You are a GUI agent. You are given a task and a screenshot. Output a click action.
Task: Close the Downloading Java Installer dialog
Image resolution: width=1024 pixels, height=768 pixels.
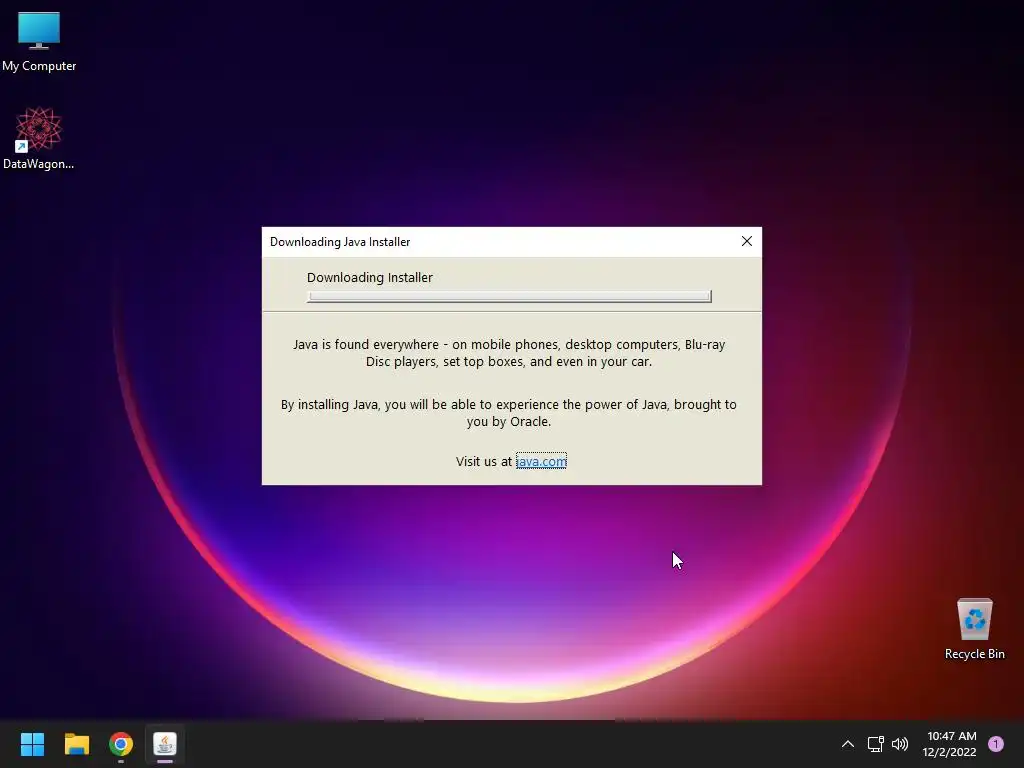pyautogui.click(x=746, y=242)
